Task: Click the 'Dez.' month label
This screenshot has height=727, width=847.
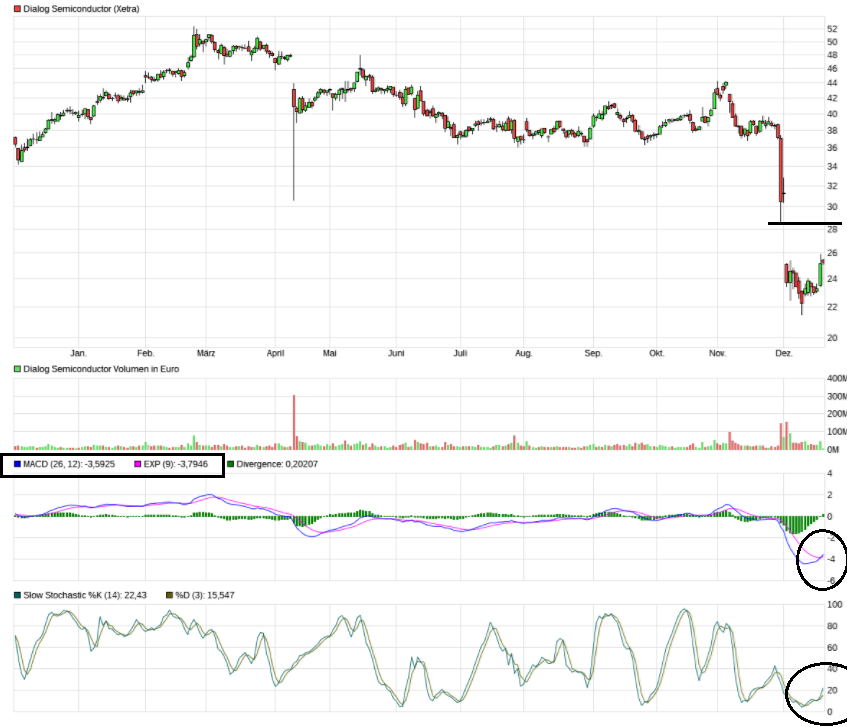Action: point(784,353)
